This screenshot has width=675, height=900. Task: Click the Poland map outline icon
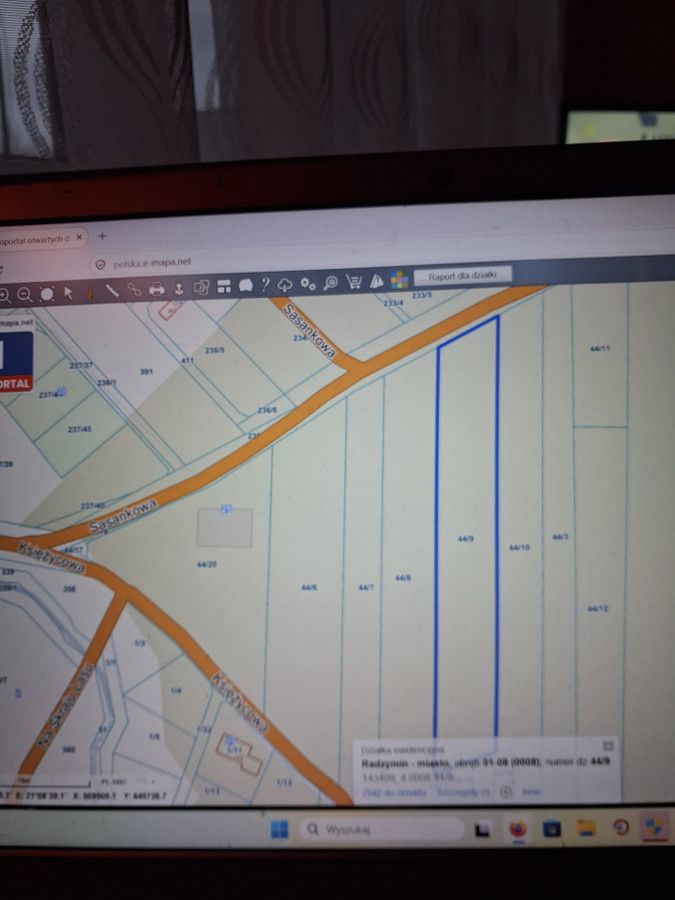point(246,285)
